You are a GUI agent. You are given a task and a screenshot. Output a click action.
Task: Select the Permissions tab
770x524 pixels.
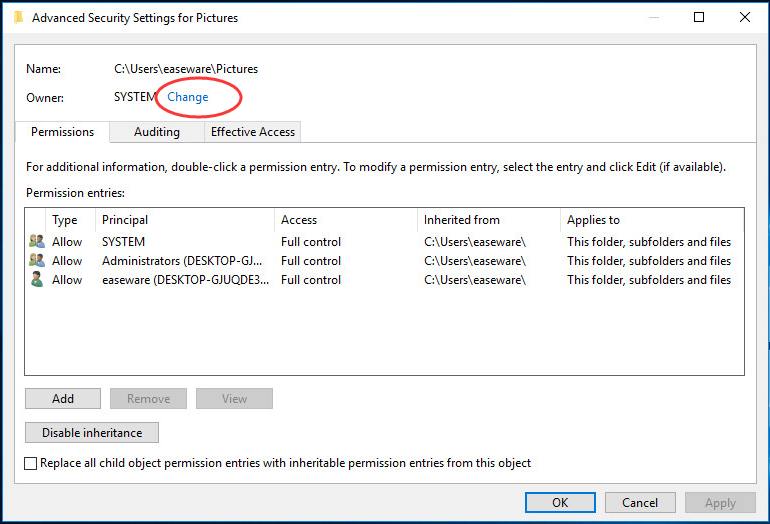pos(62,132)
